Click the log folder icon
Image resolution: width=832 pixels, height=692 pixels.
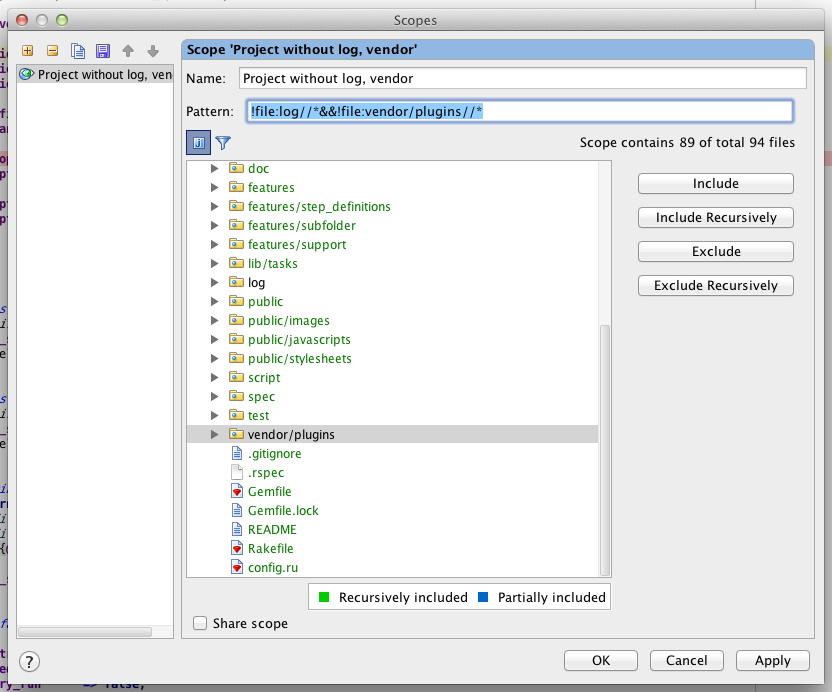click(236, 282)
